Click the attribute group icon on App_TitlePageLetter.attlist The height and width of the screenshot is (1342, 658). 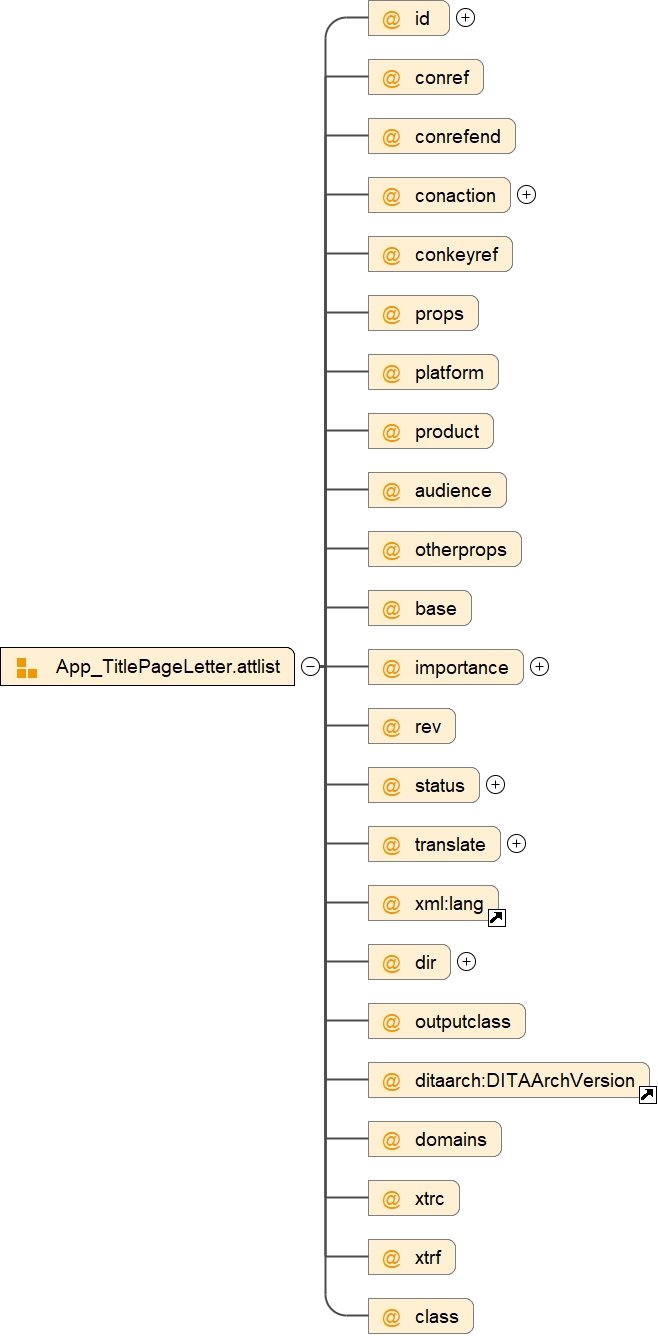tap(27, 668)
